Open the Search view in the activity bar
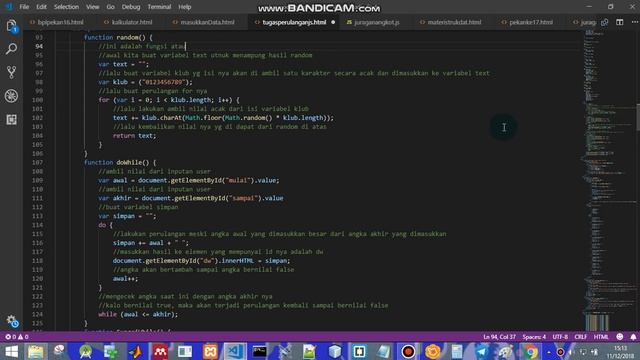The width and height of the screenshot is (640, 360). pos(11,49)
